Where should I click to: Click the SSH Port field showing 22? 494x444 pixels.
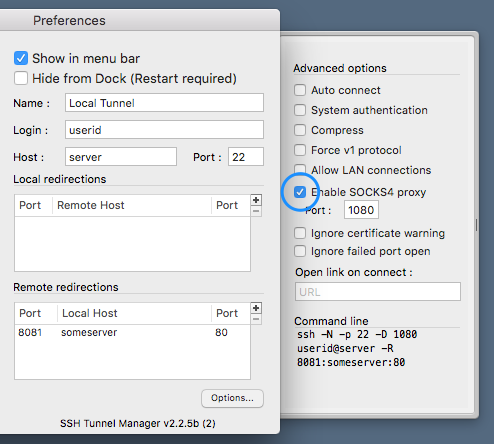point(246,157)
